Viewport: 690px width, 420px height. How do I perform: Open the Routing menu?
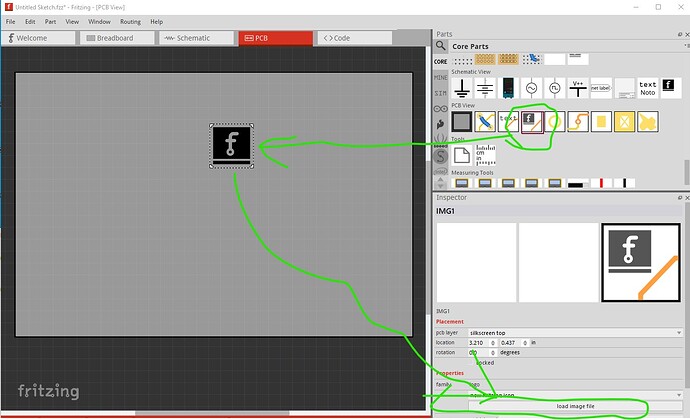(130, 21)
